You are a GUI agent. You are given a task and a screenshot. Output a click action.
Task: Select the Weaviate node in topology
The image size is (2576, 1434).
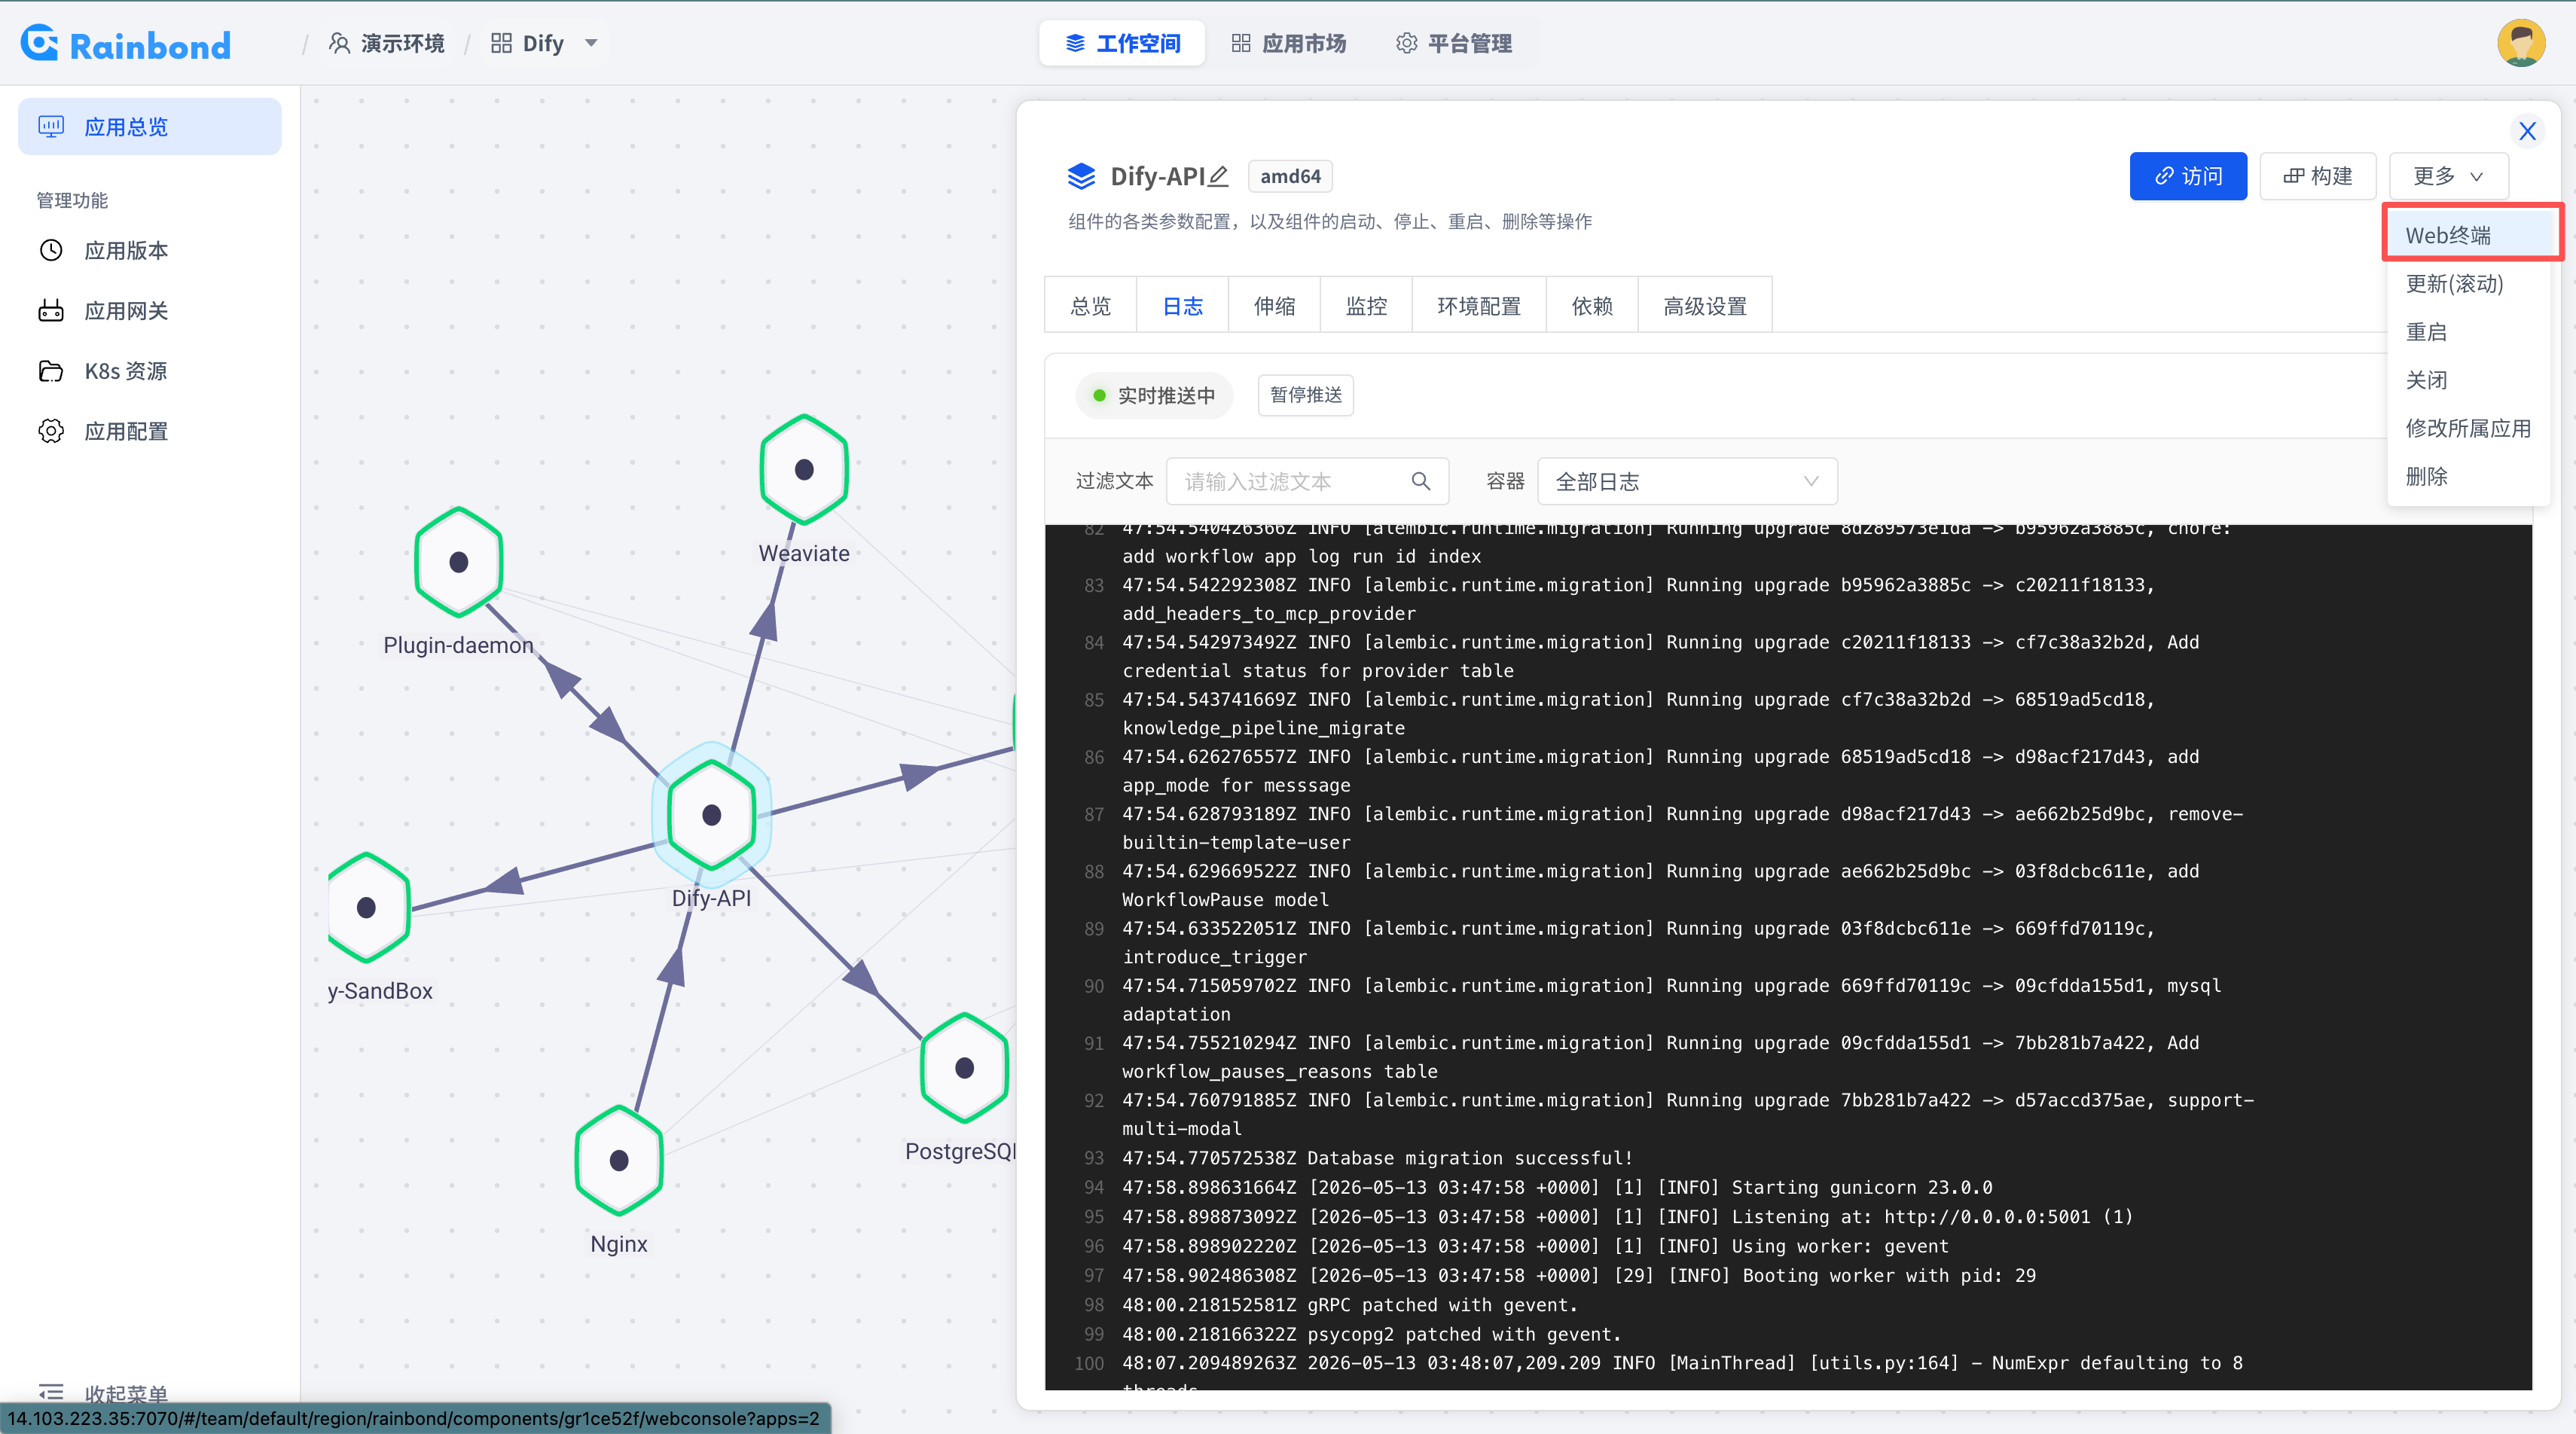[804, 470]
